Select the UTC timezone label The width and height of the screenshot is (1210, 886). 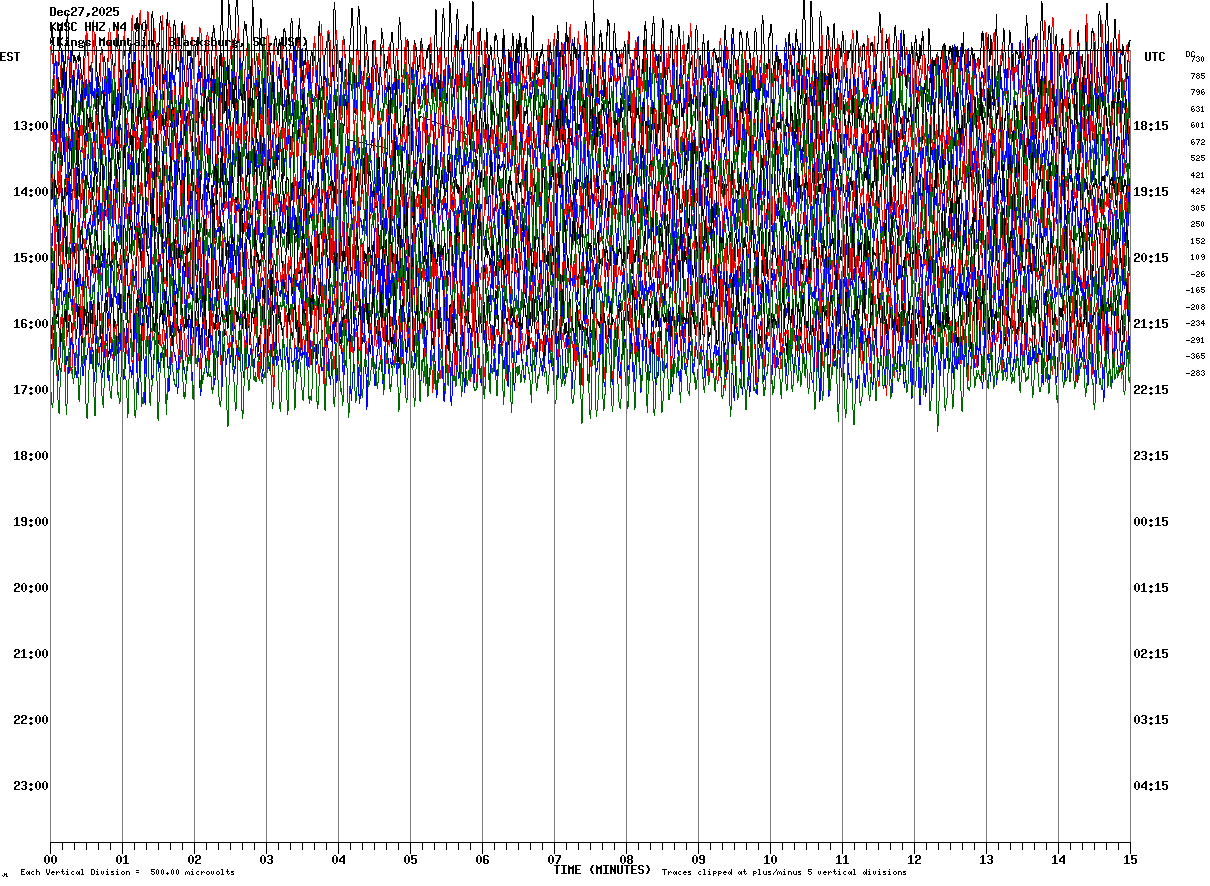[1155, 57]
